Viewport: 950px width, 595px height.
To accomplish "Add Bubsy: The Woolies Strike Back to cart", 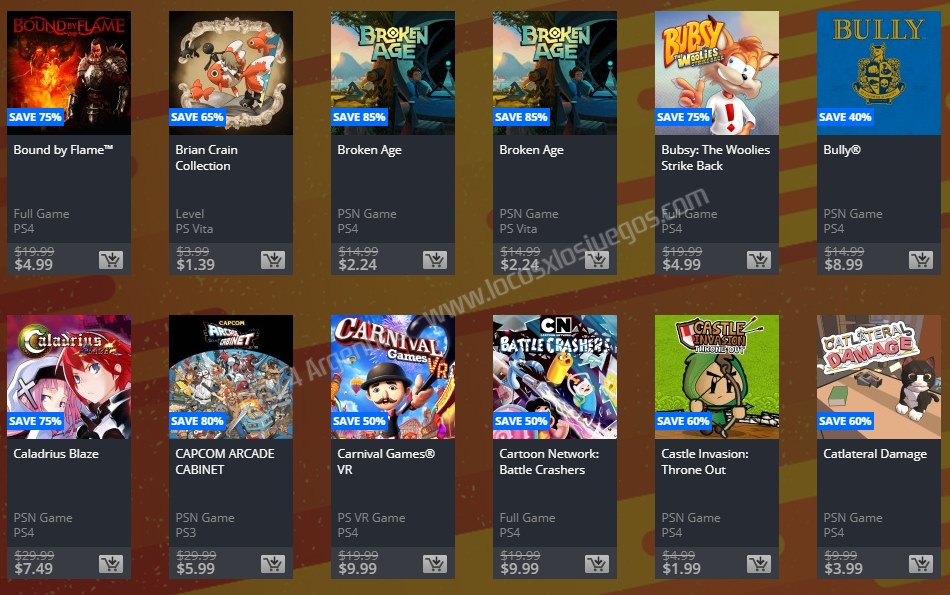I will coord(759,260).
